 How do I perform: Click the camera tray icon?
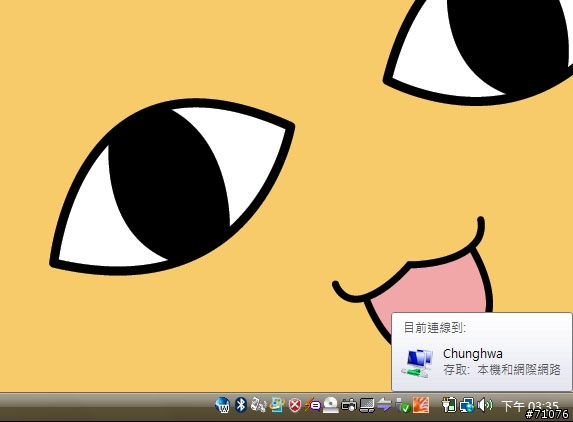pyautogui.click(x=349, y=405)
